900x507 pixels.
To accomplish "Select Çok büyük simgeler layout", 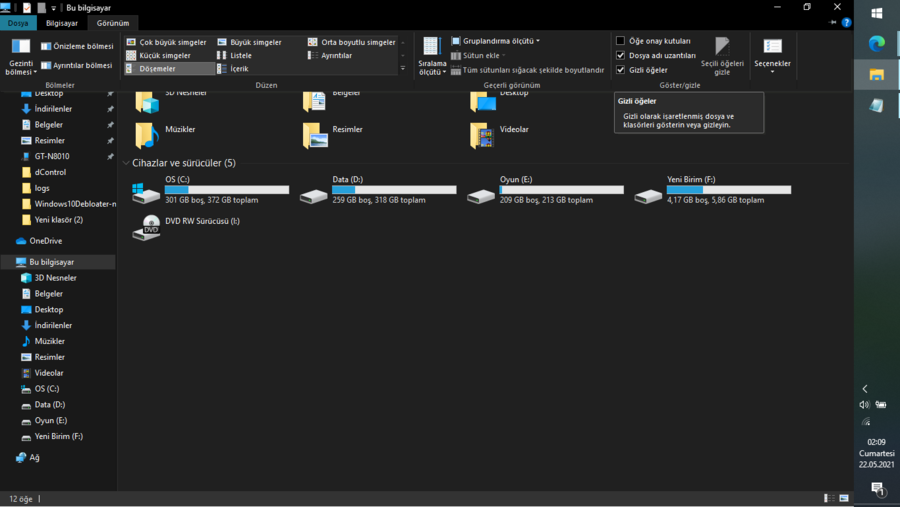I will (166, 42).
